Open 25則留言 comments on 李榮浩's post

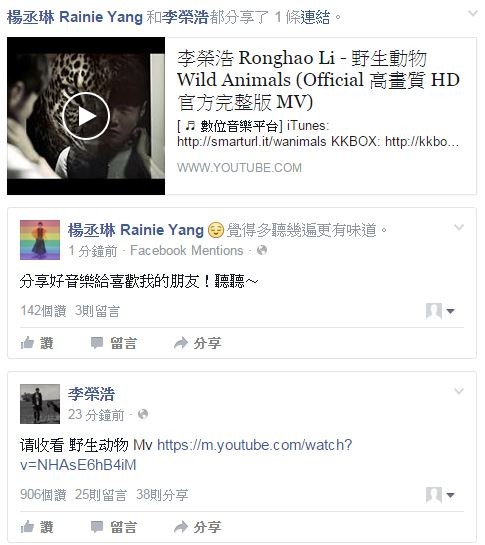[x=101, y=495]
